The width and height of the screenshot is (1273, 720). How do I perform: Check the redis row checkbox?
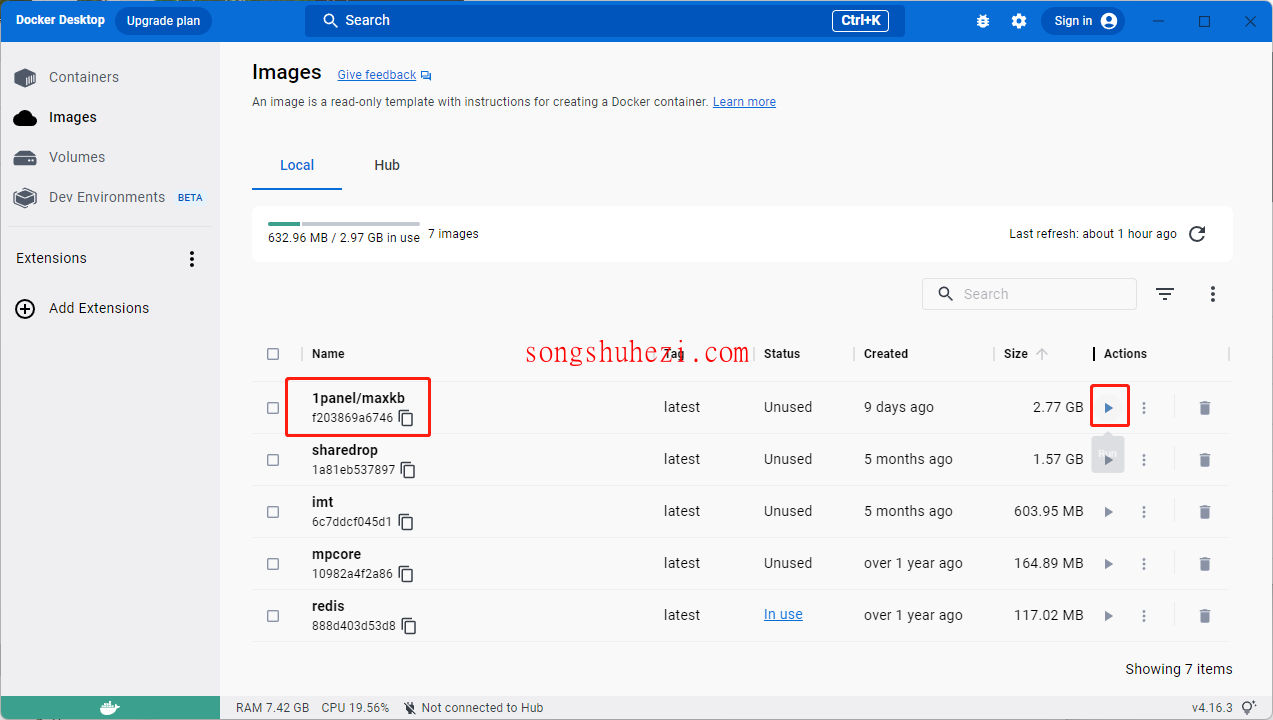pyautogui.click(x=273, y=616)
